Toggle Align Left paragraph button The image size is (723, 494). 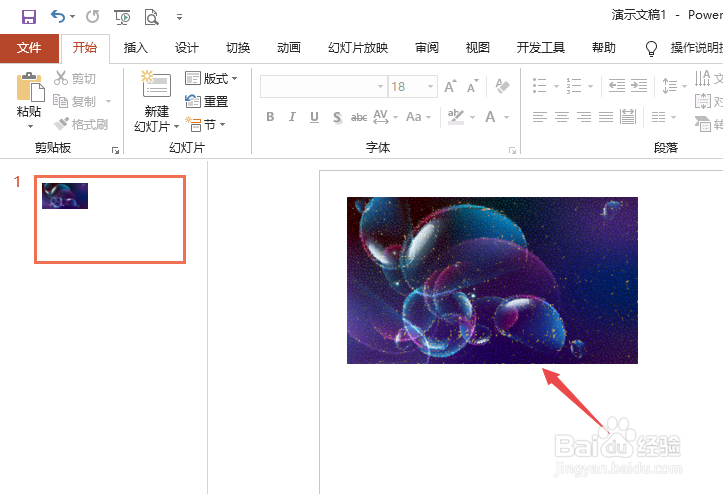point(539,117)
